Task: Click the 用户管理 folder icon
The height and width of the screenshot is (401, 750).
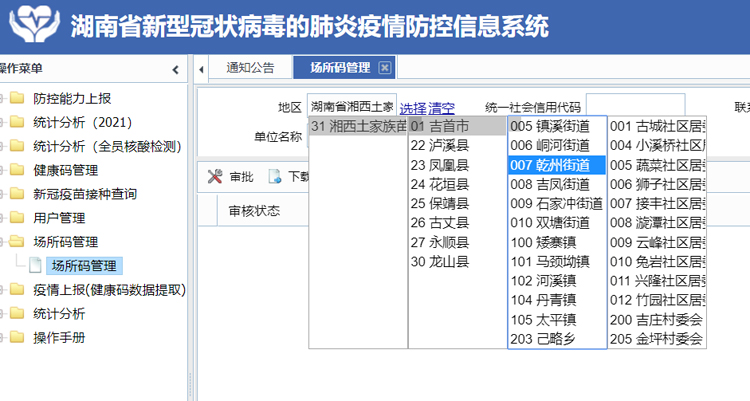Action: [x=17, y=218]
